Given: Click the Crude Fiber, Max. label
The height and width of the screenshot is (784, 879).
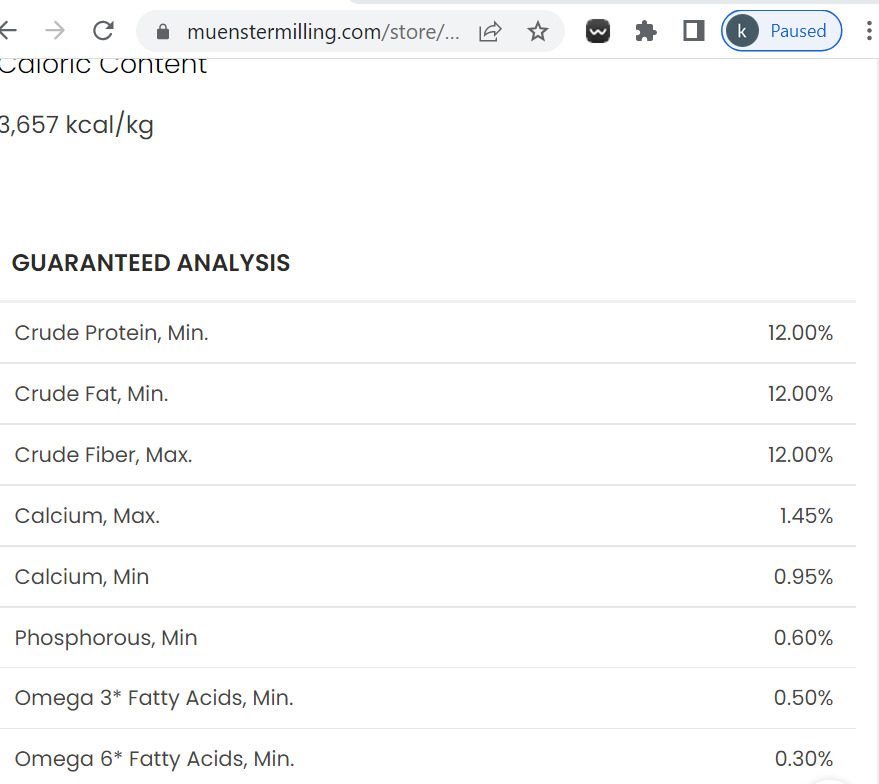Looking at the screenshot, I should 103,455.
